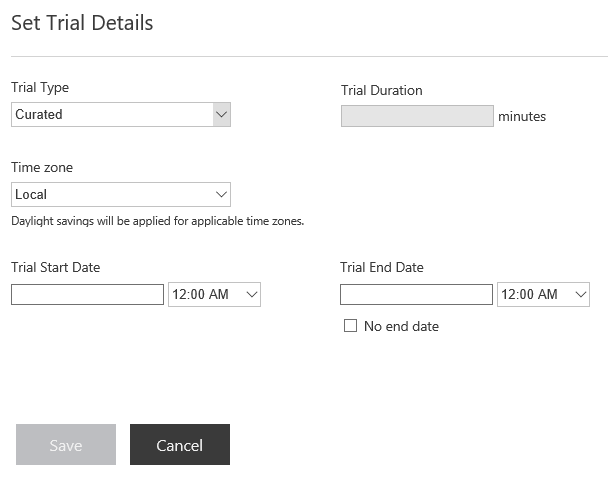Open the Trial Start Date time dropdown
The width and height of the screenshot is (608, 485).
coord(214,294)
